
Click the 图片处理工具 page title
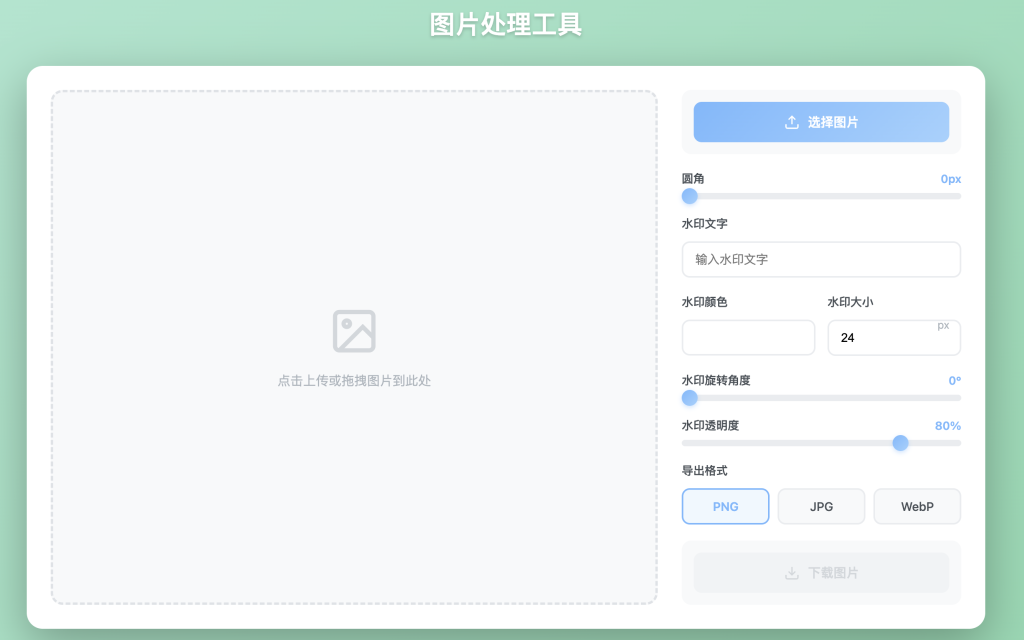(x=506, y=25)
